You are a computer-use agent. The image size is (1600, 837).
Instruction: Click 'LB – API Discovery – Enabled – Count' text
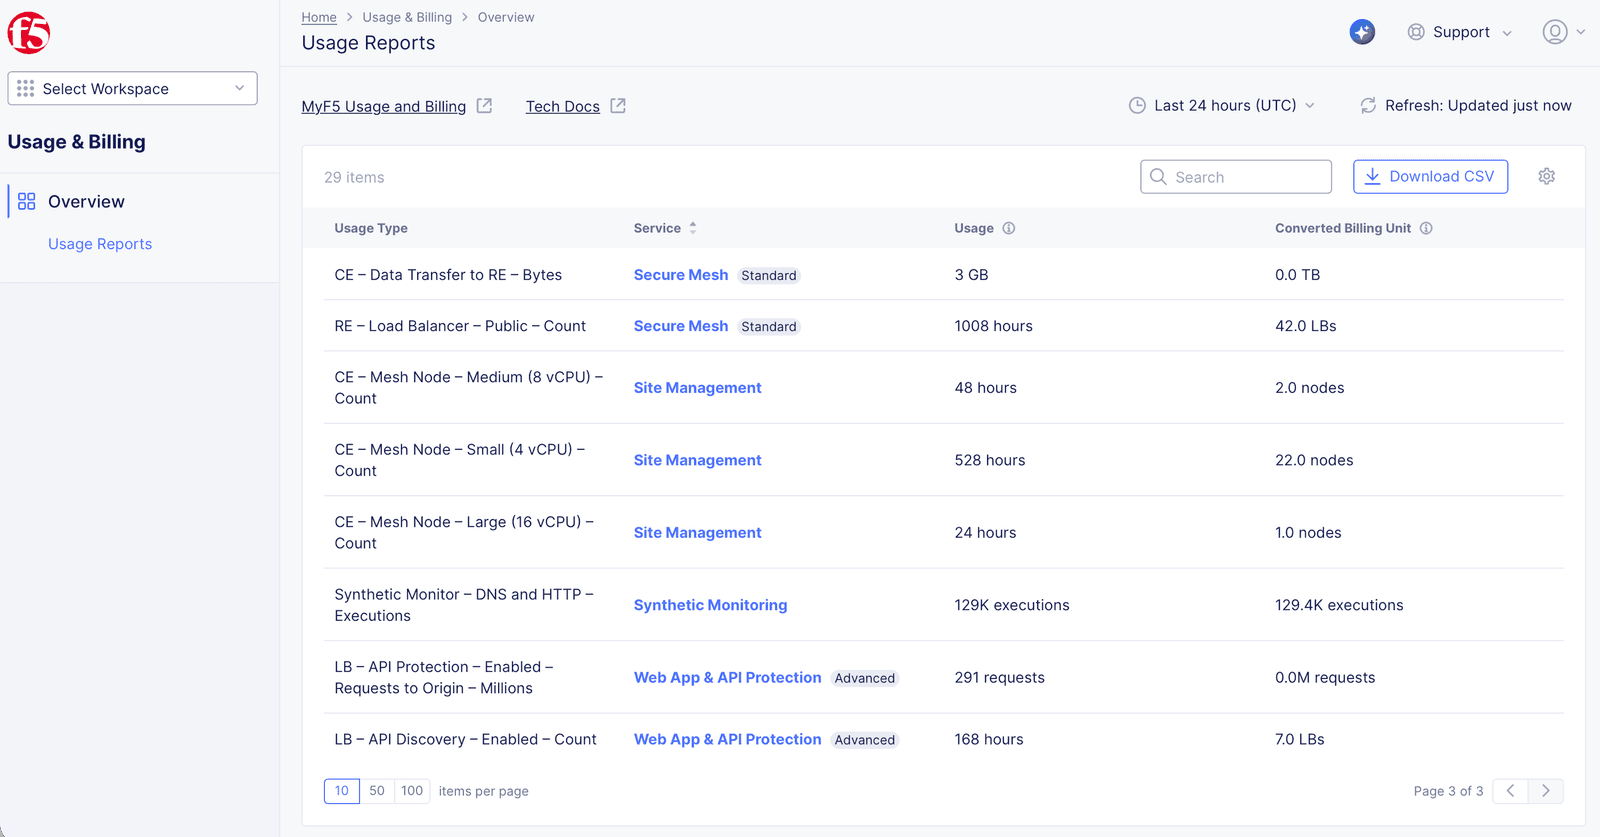tap(466, 740)
